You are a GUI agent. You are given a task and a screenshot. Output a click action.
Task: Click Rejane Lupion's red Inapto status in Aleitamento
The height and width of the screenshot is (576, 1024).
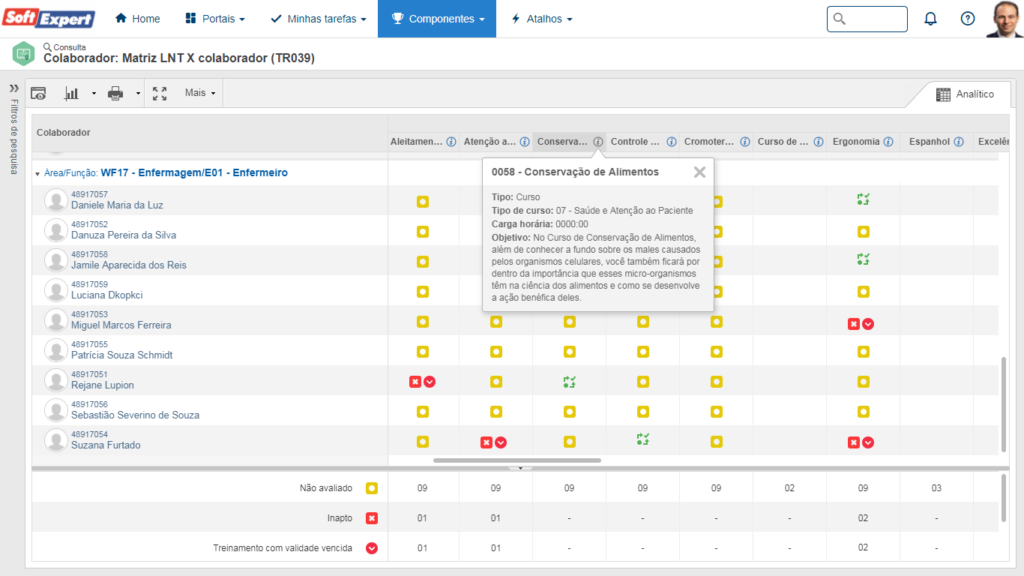(x=415, y=382)
